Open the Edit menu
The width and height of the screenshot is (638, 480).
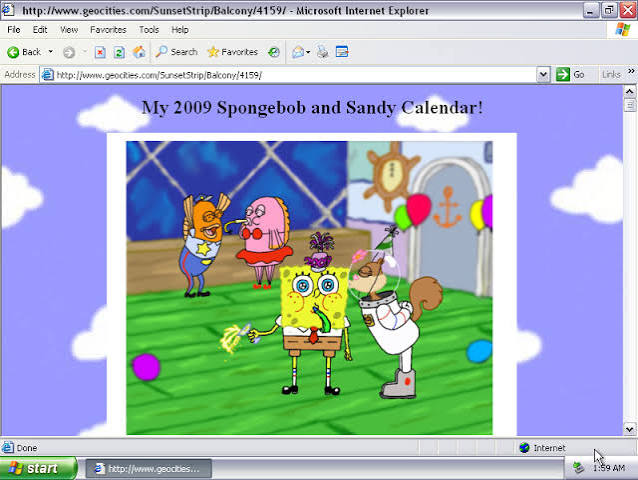40,30
